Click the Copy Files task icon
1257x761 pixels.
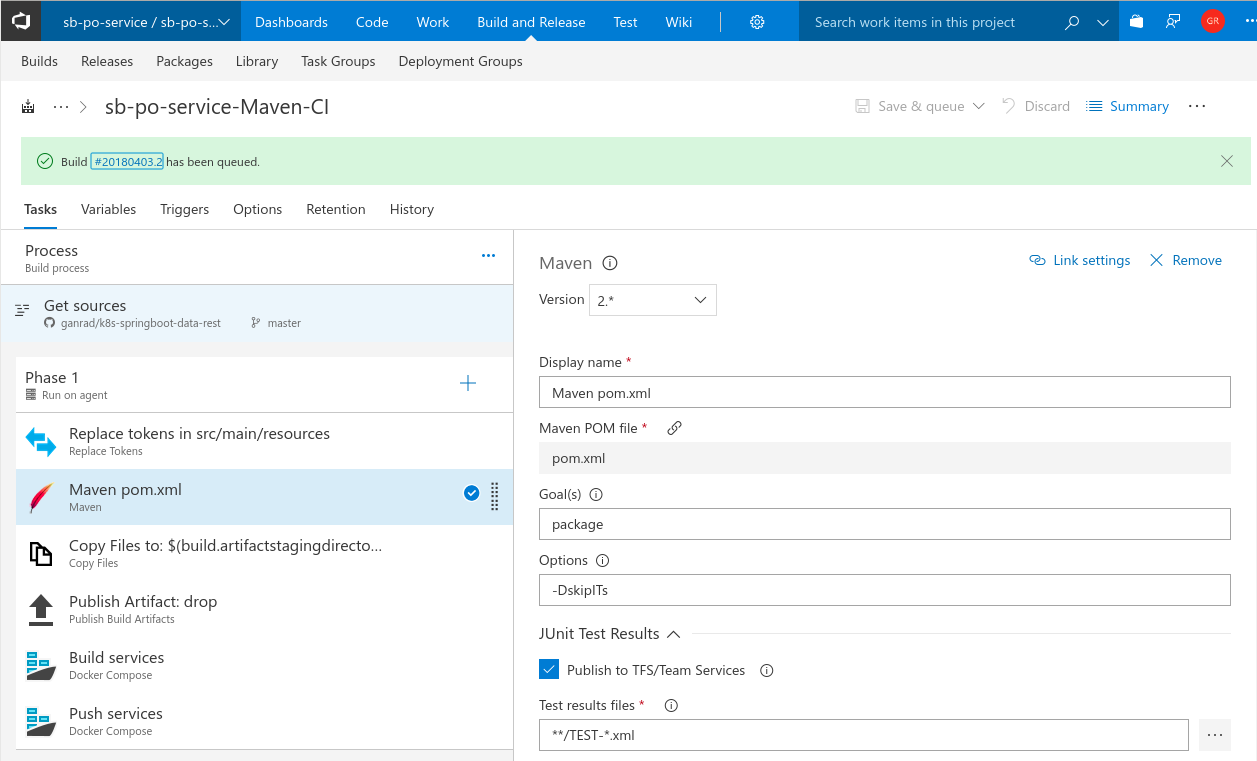[x=41, y=553]
